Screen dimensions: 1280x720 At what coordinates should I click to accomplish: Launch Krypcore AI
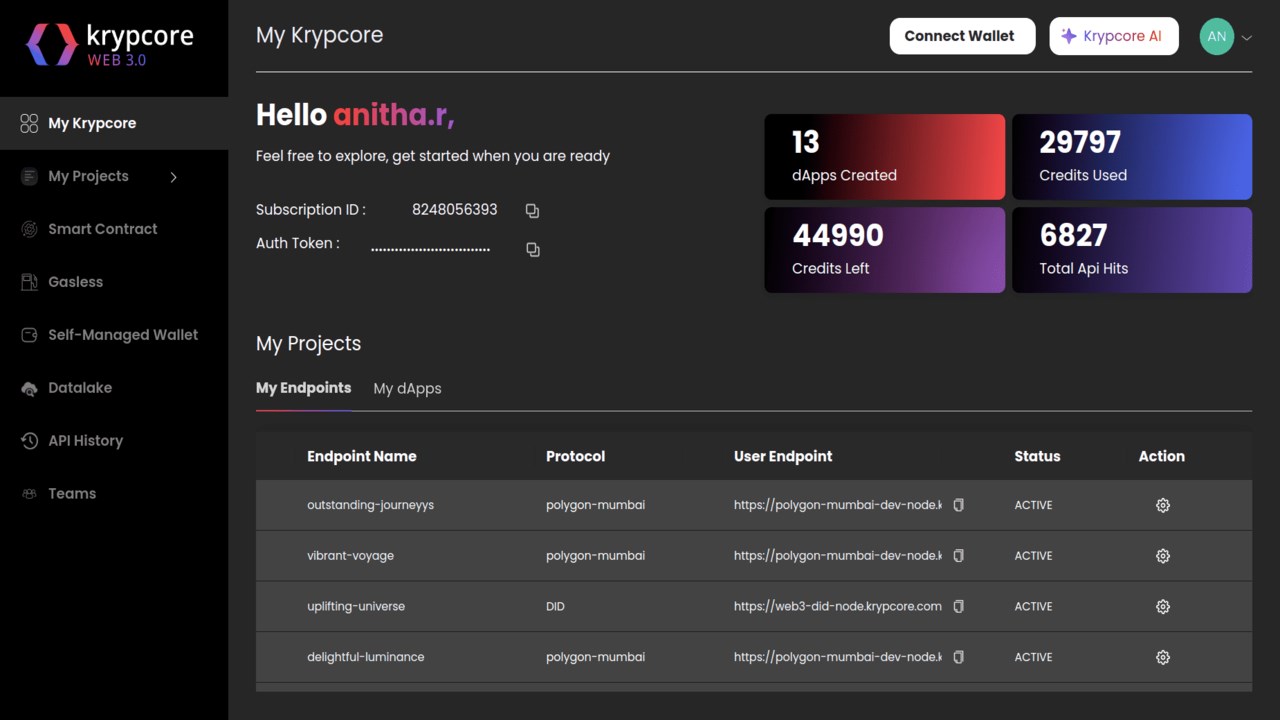[1113, 36]
